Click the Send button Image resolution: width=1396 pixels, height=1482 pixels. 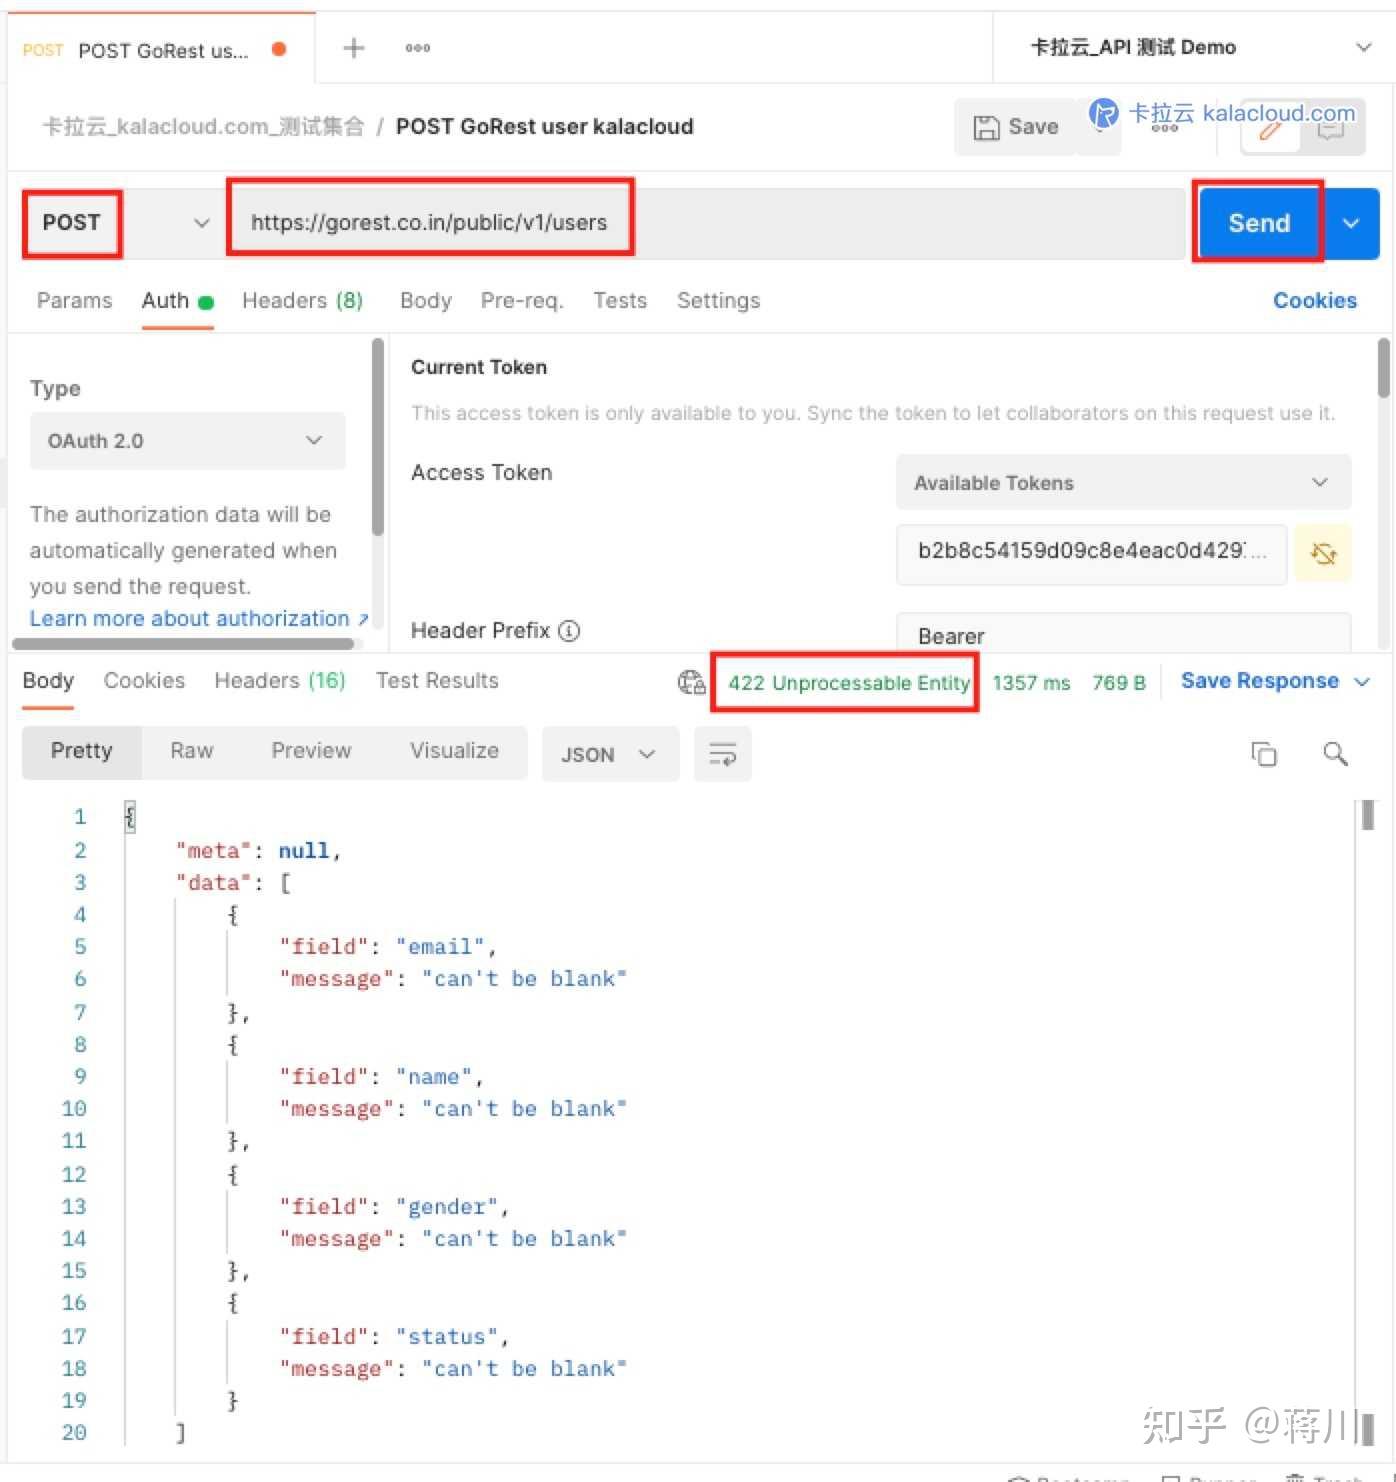pyautogui.click(x=1257, y=223)
